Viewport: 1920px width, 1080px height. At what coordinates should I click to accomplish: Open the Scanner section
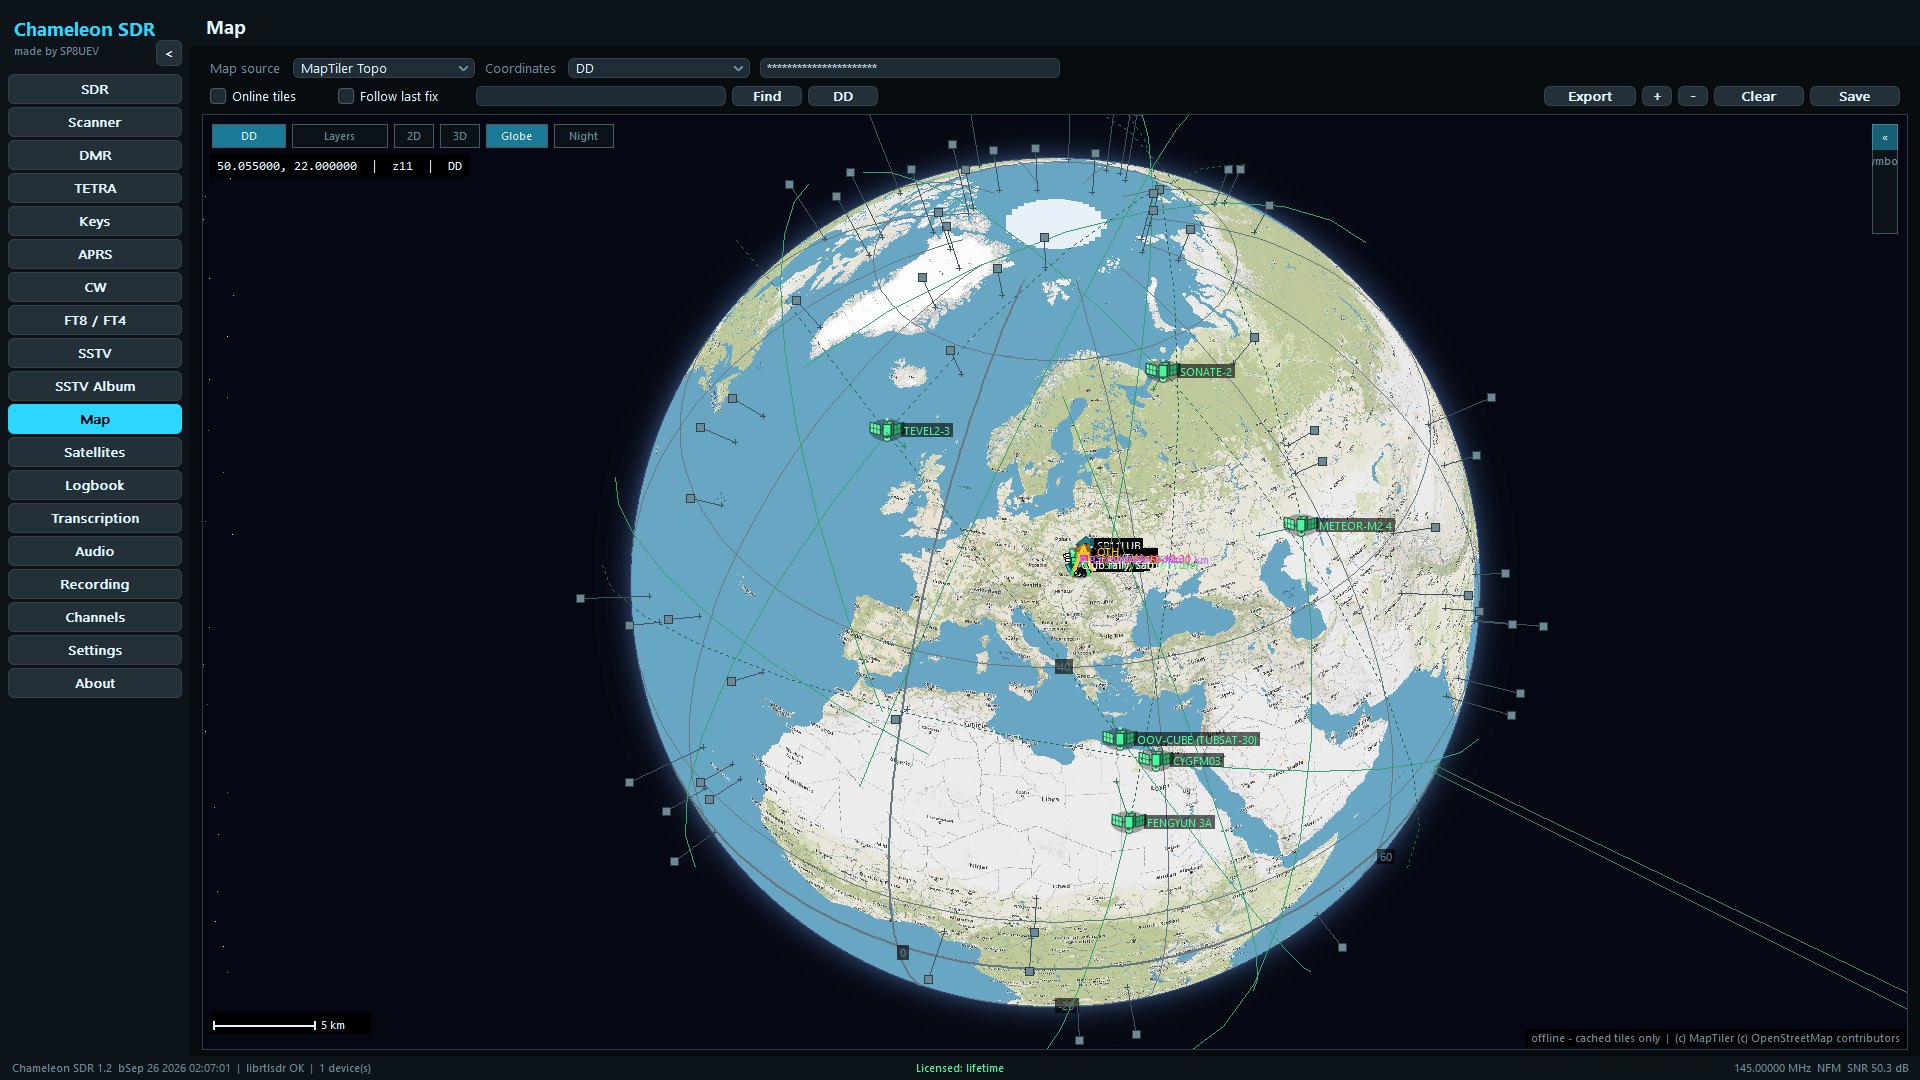coord(95,122)
